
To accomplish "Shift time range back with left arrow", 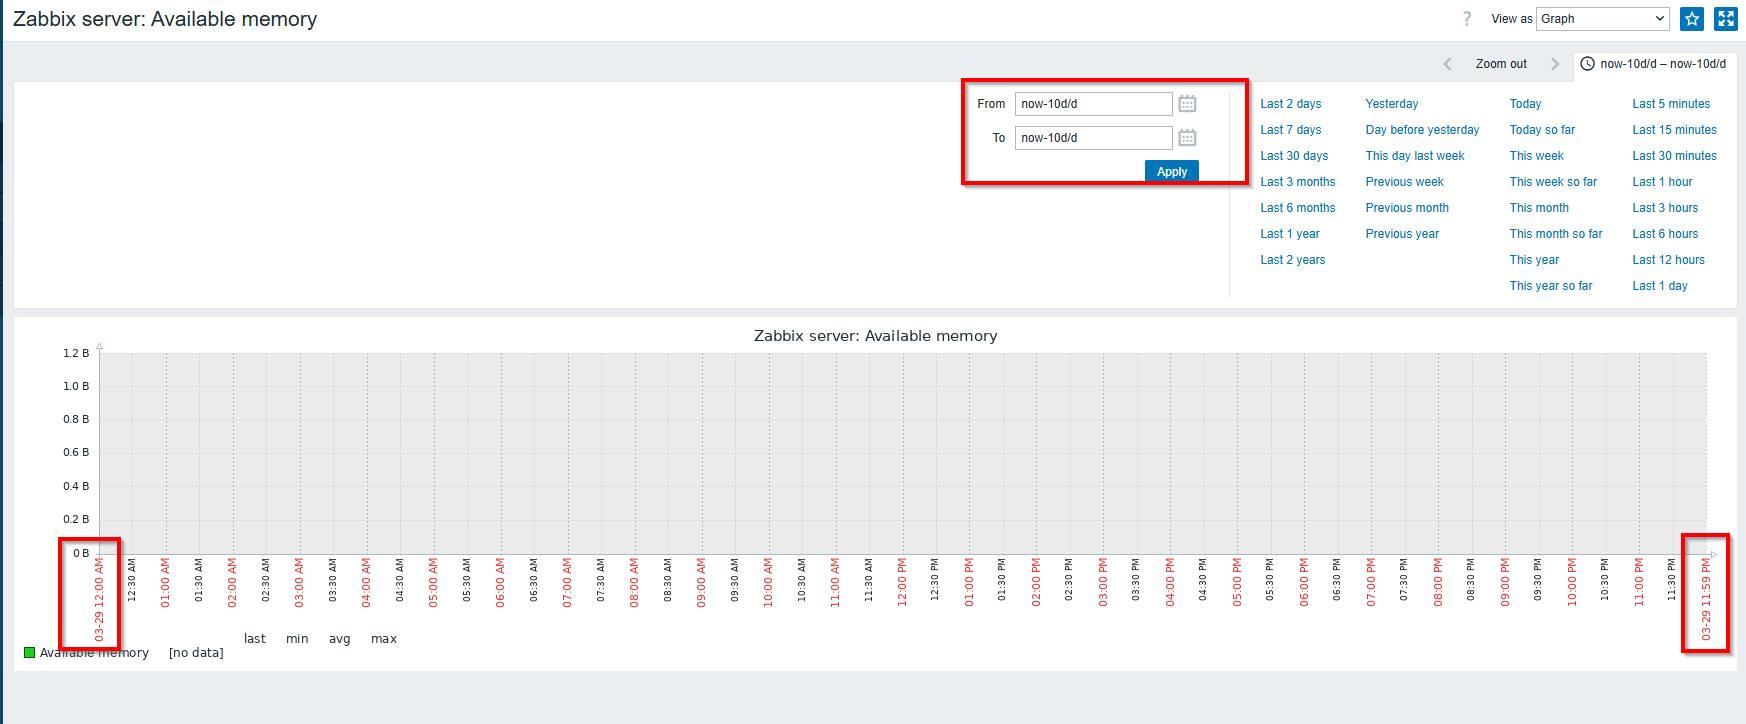I will click(1447, 64).
